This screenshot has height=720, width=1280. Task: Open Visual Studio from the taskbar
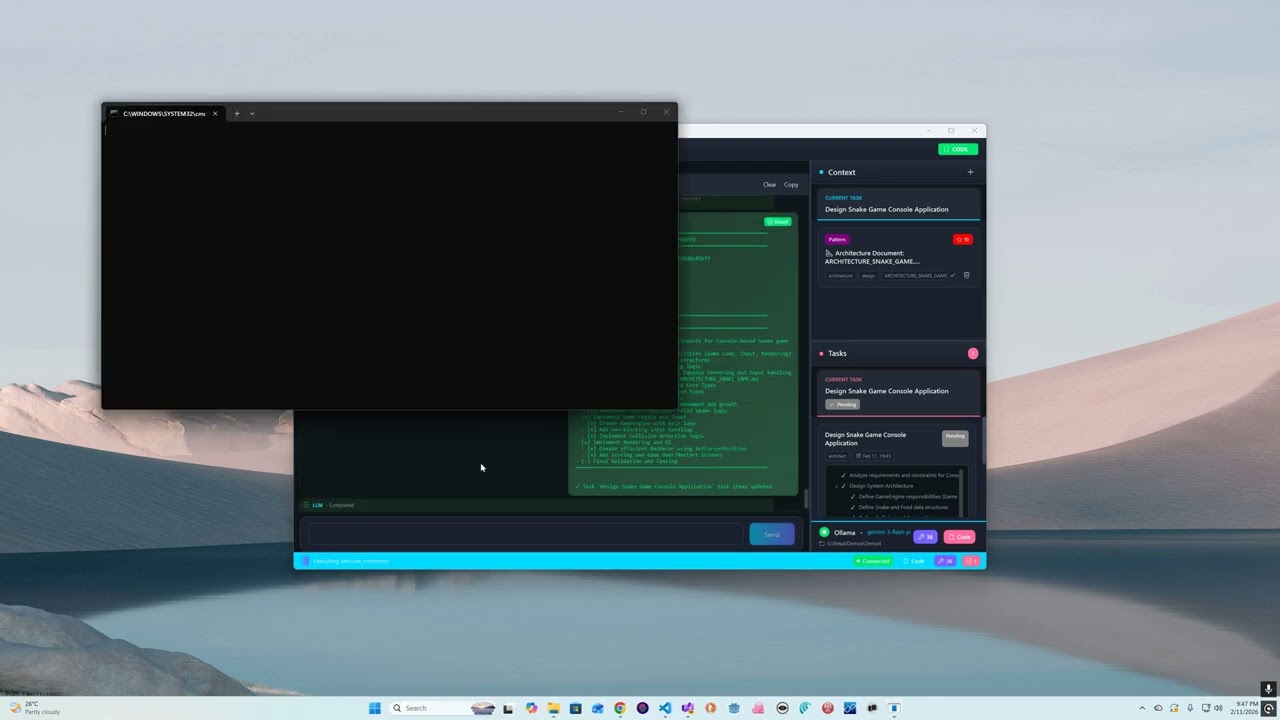(x=687, y=708)
